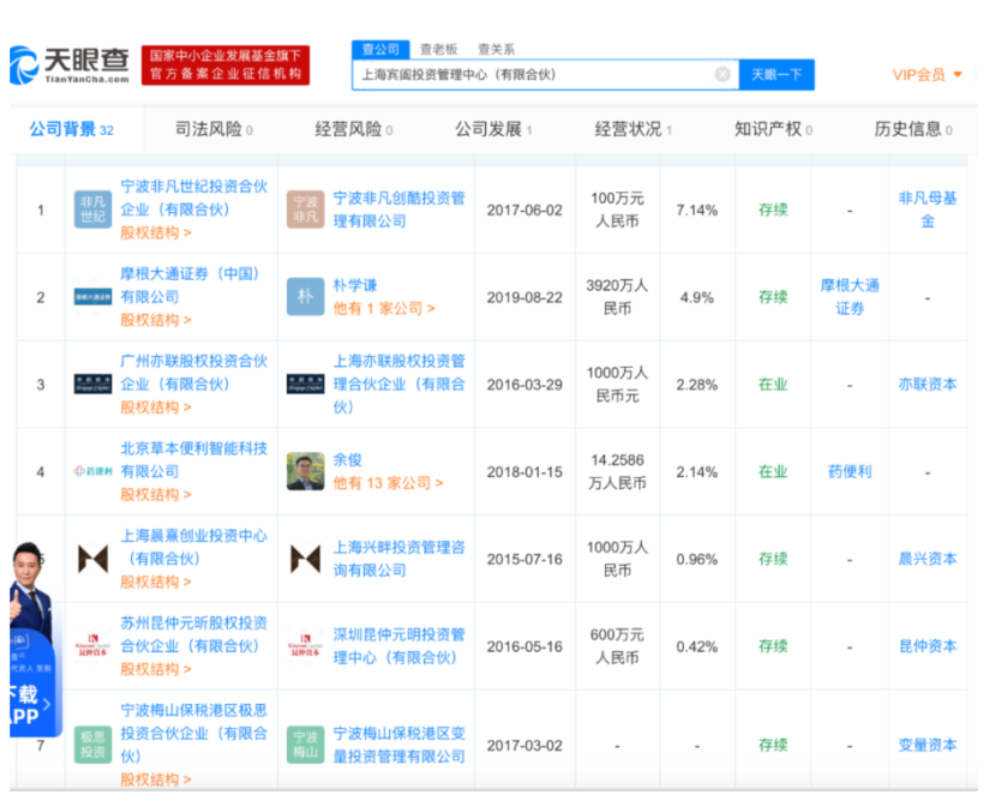
Task: Click the 极思投资 green logo icon
Action: pyautogui.click(x=93, y=745)
